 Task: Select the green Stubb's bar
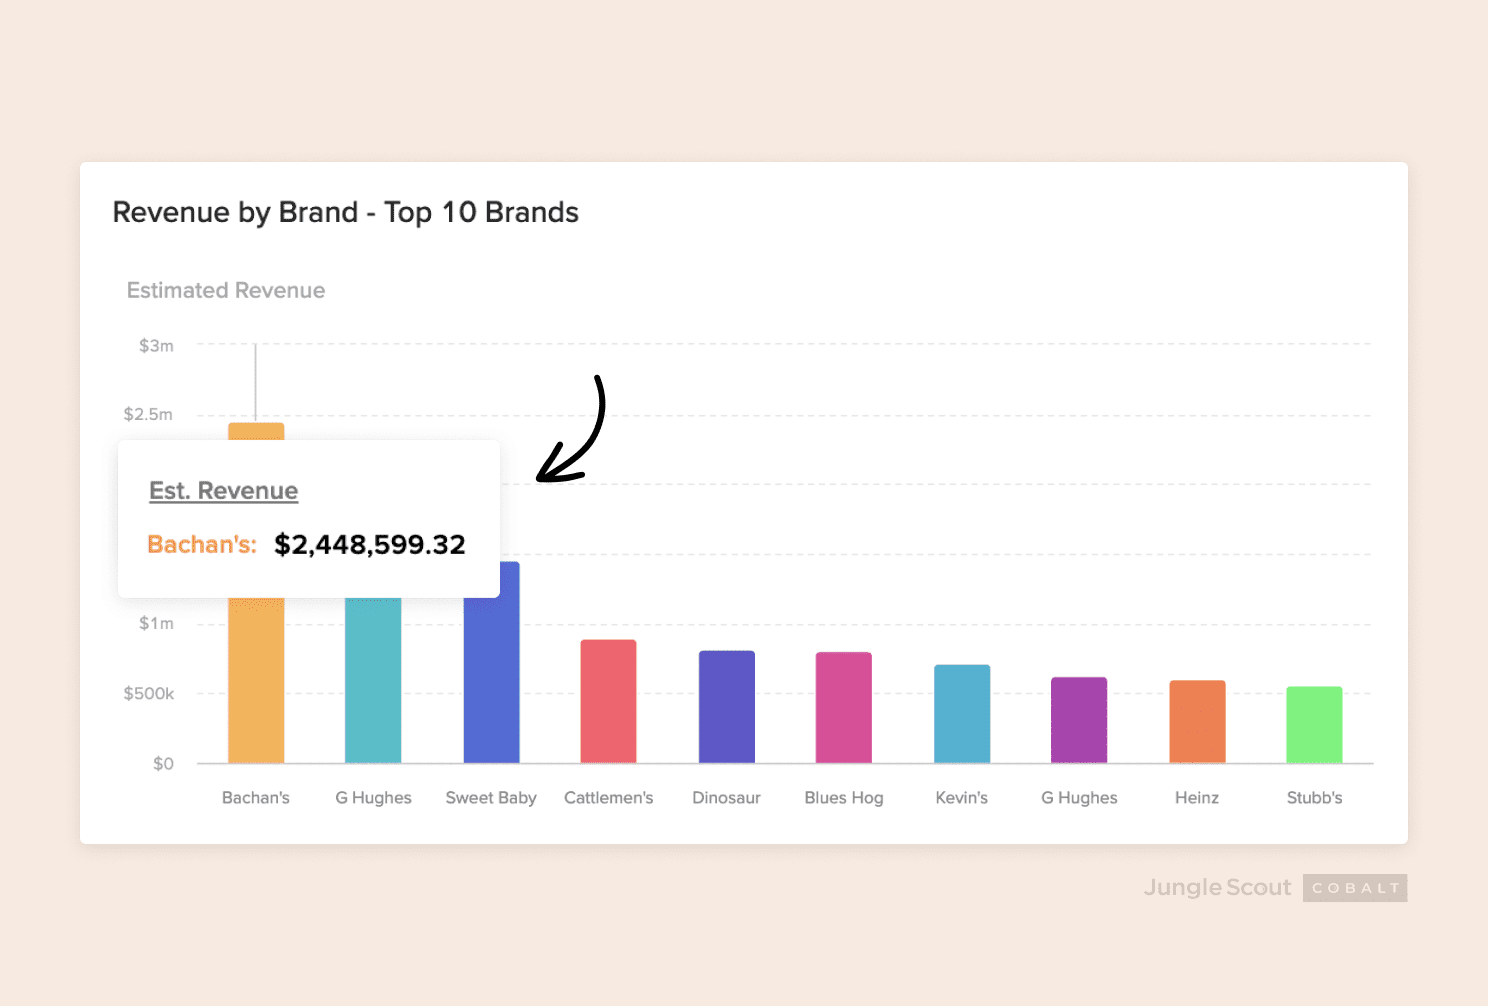[x=1314, y=725]
